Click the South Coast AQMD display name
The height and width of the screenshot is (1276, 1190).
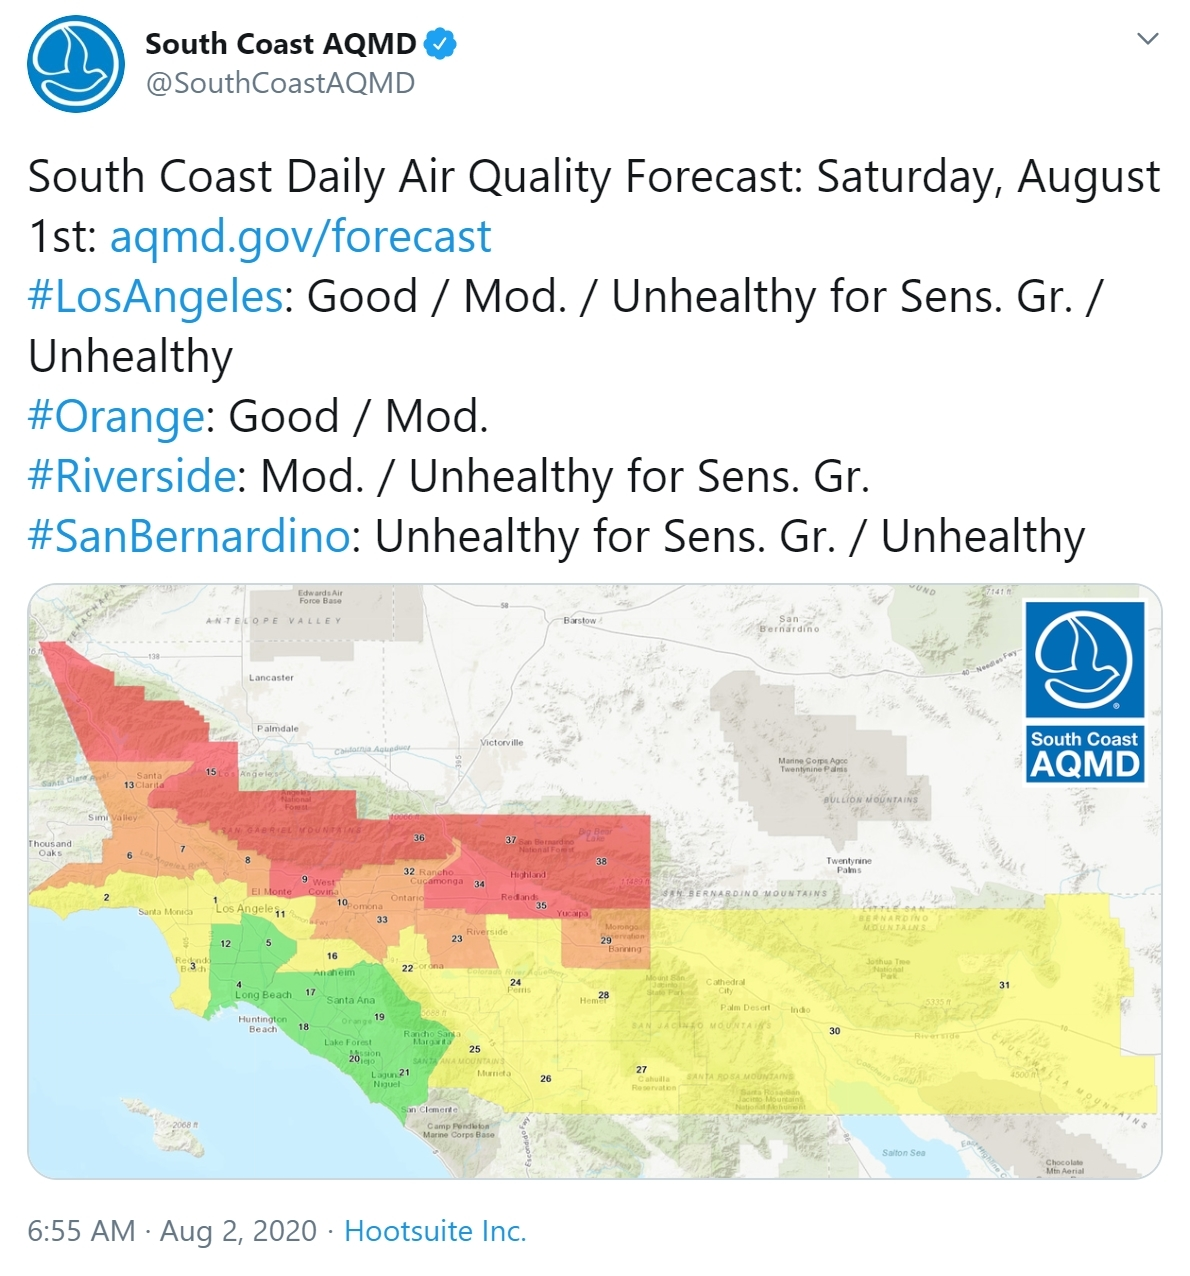tap(281, 44)
